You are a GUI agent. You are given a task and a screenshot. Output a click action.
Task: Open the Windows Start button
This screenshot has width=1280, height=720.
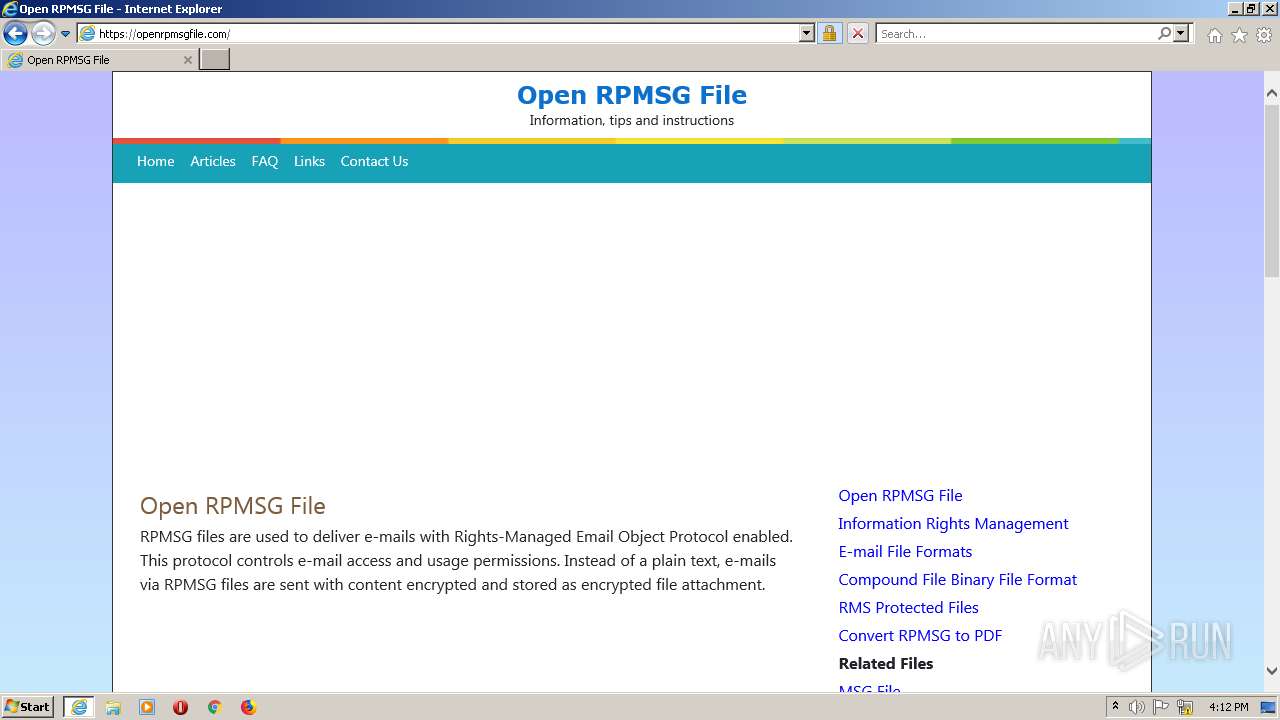point(28,707)
